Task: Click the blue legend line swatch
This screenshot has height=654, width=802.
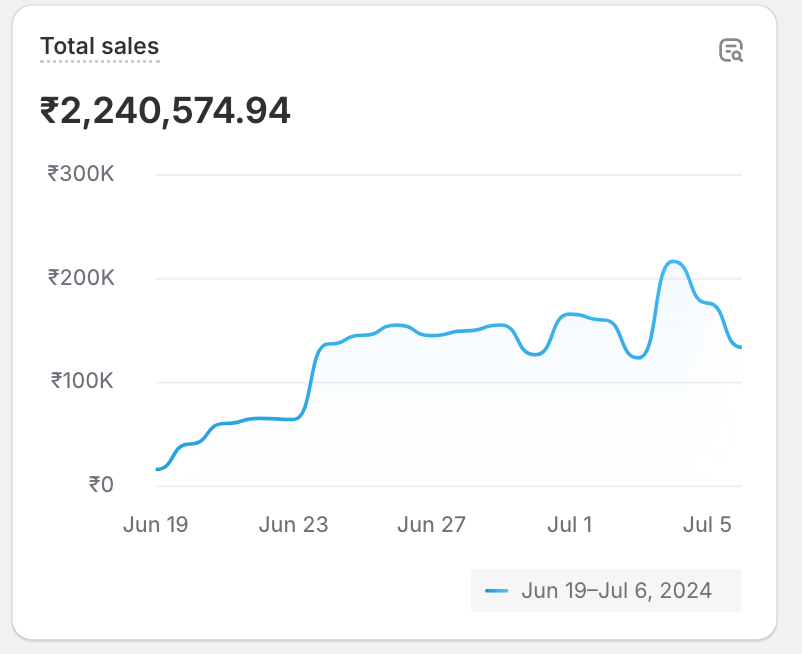Action: click(497, 591)
